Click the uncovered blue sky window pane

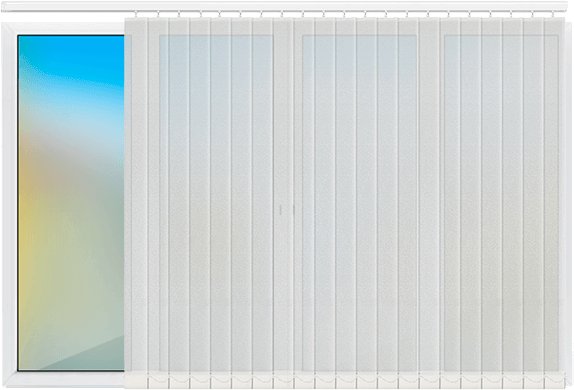(x=71, y=203)
